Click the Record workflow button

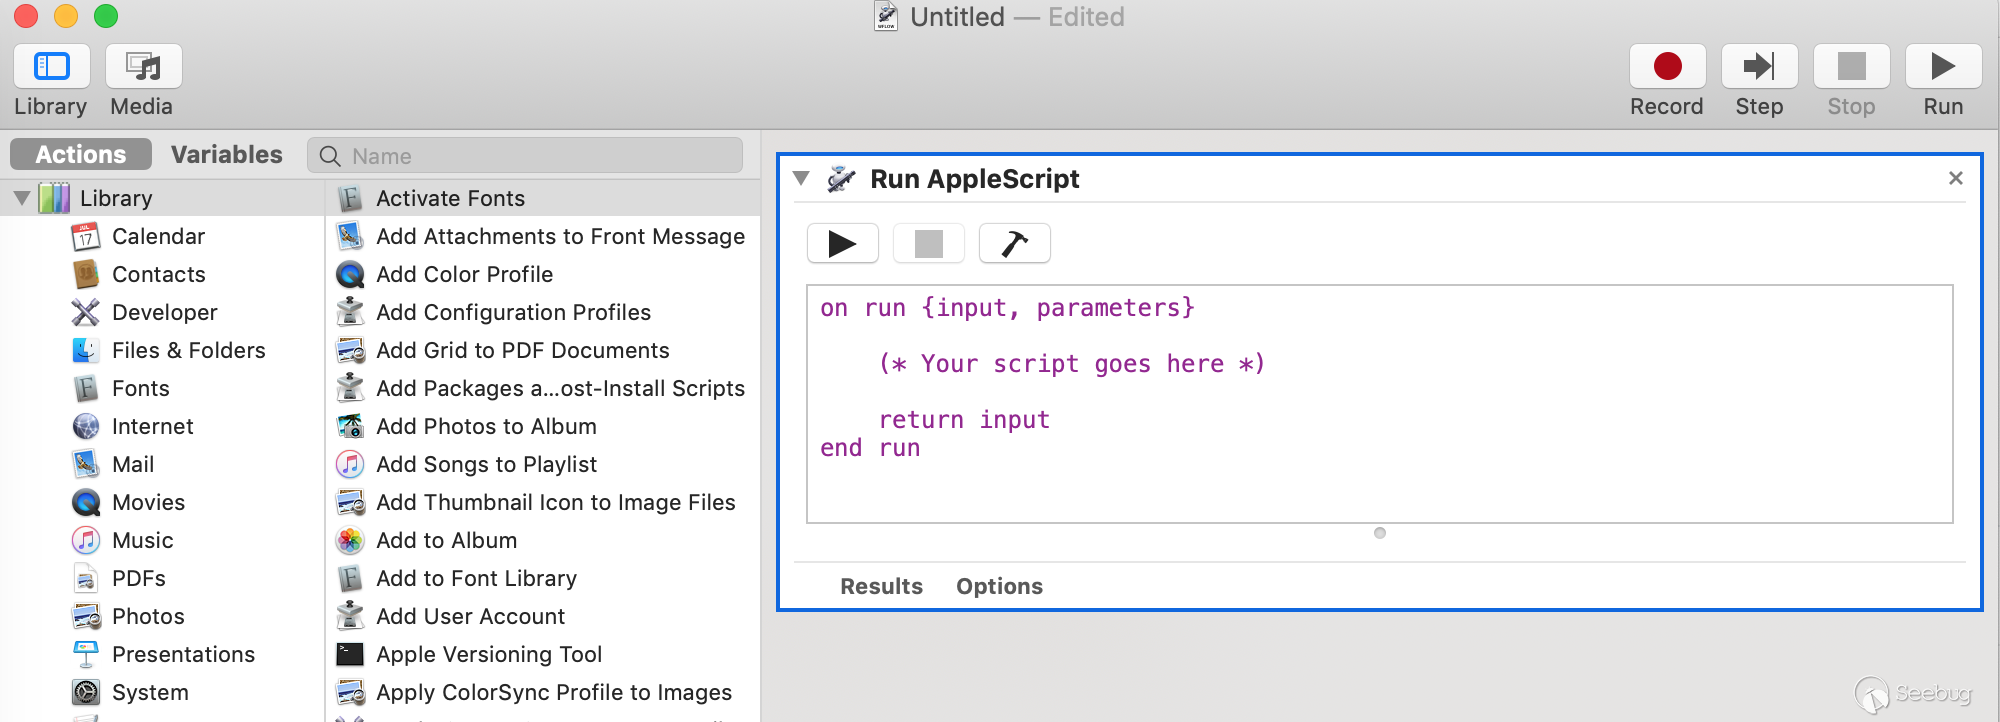point(1667,67)
